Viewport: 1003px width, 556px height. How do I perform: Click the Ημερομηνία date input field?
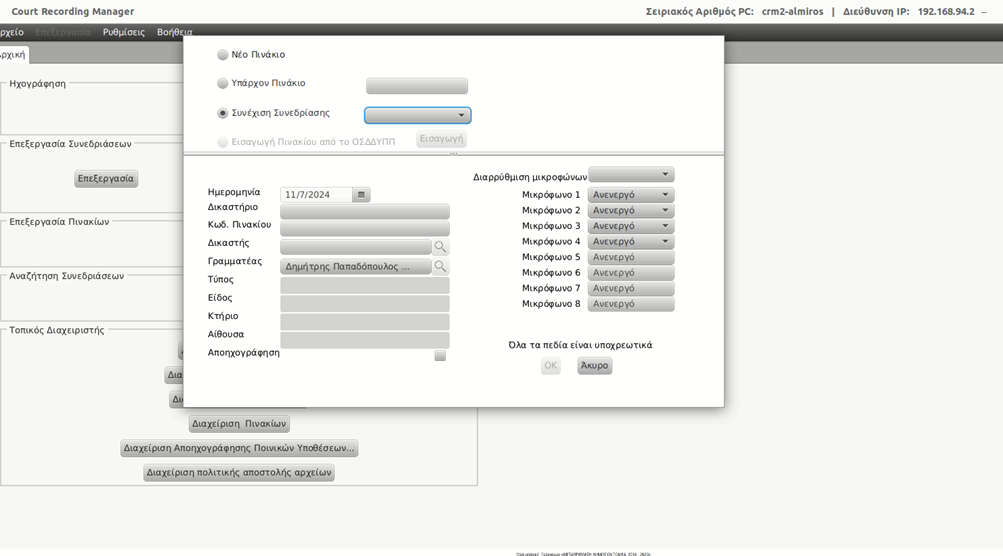click(x=316, y=195)
